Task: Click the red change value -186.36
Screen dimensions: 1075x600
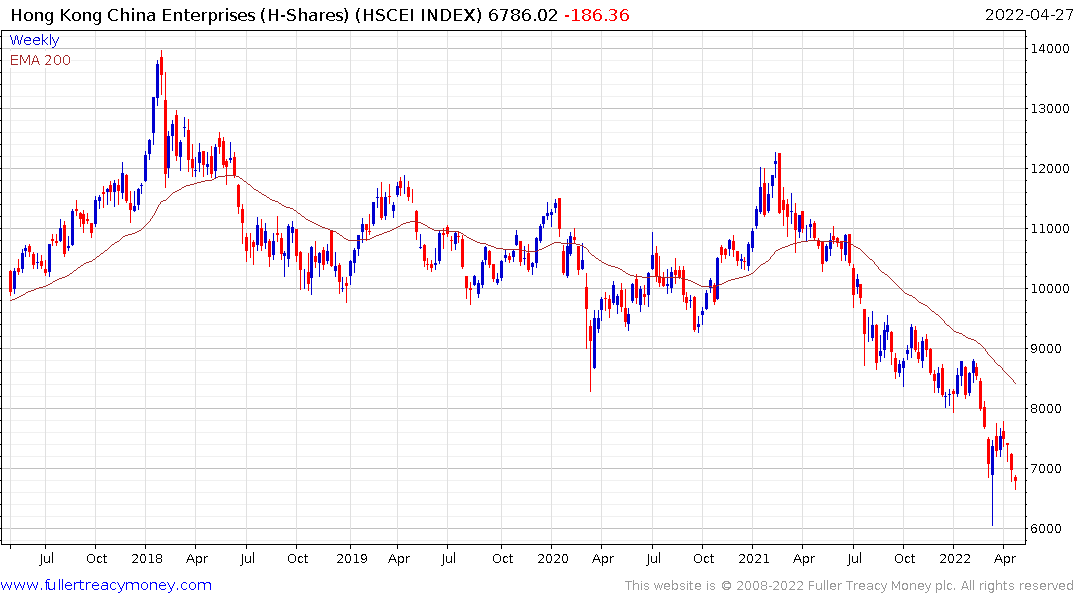Action: tap(596, 15)
